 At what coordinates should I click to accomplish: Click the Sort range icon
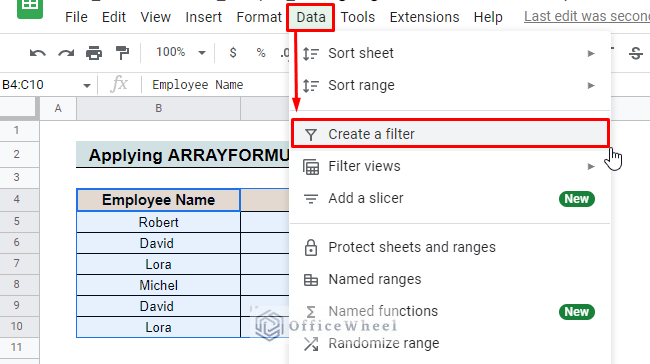click(x=311, y=86)
